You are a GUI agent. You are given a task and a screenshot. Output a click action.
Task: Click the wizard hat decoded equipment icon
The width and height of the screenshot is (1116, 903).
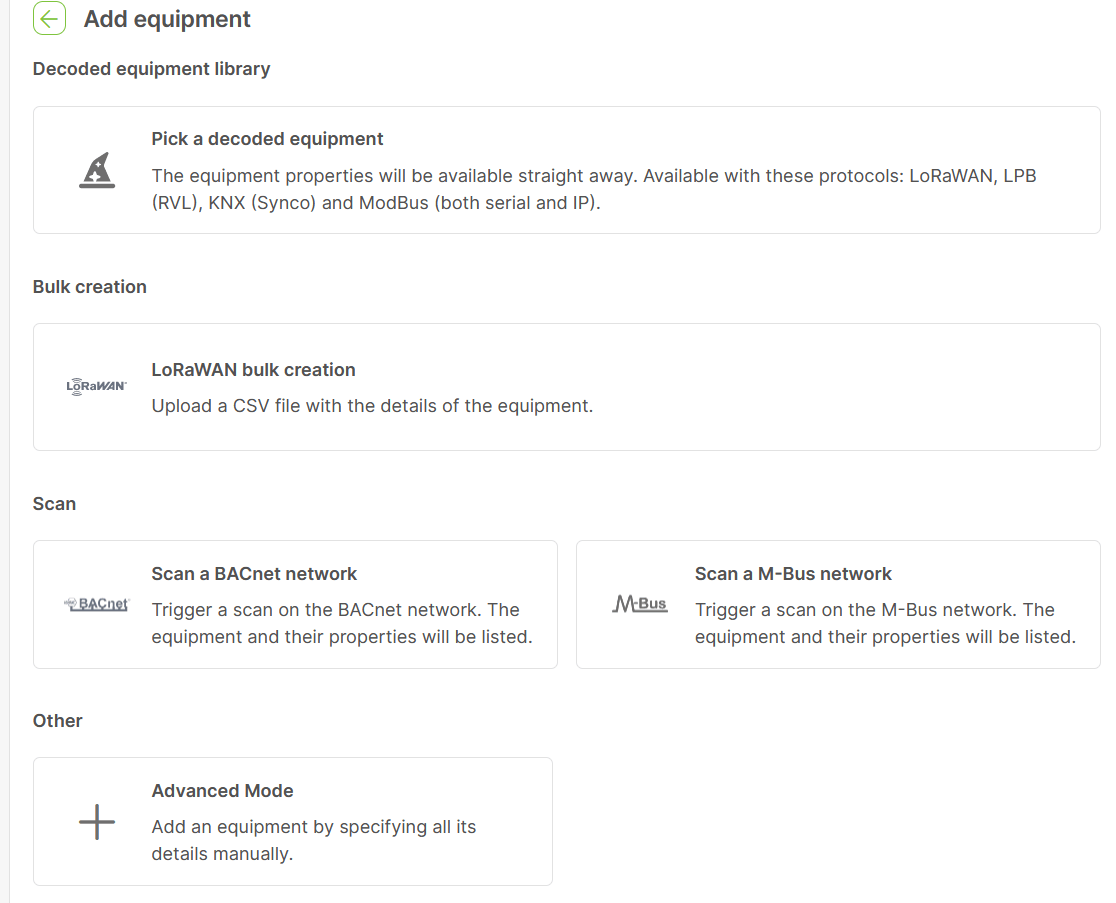pyautogui.click(x=96, y=171)
